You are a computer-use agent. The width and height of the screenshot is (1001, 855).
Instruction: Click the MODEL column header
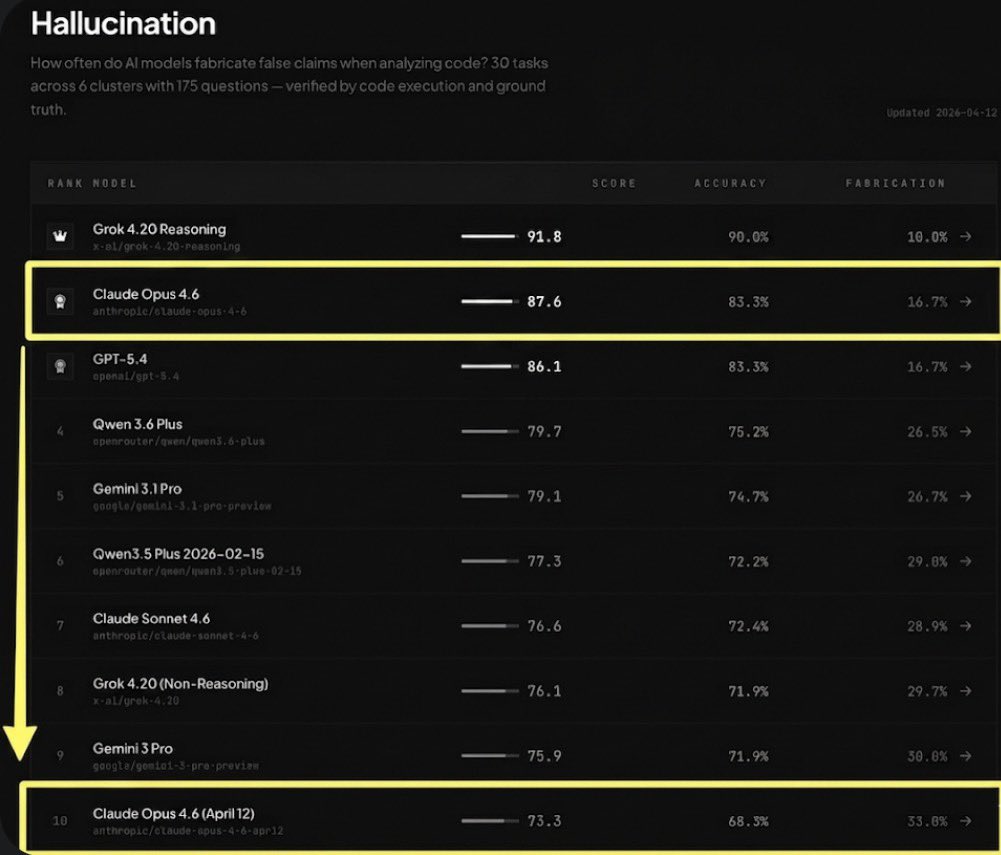point(115,183)
